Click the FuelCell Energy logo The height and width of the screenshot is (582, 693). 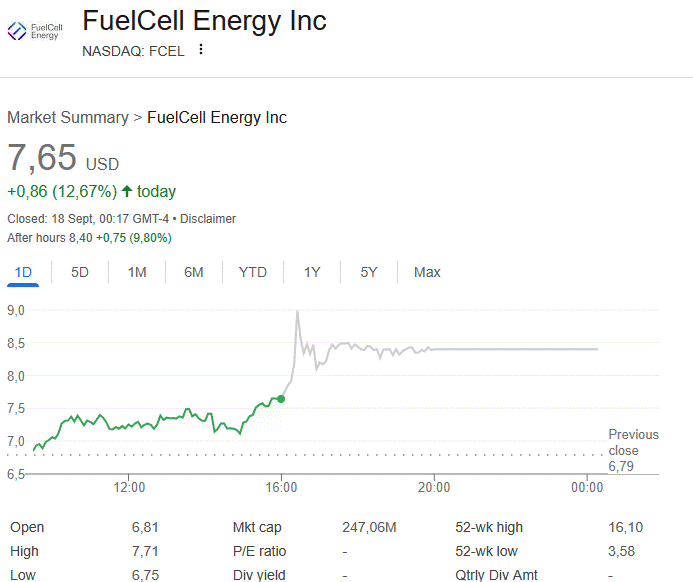(x=35, y=31)
